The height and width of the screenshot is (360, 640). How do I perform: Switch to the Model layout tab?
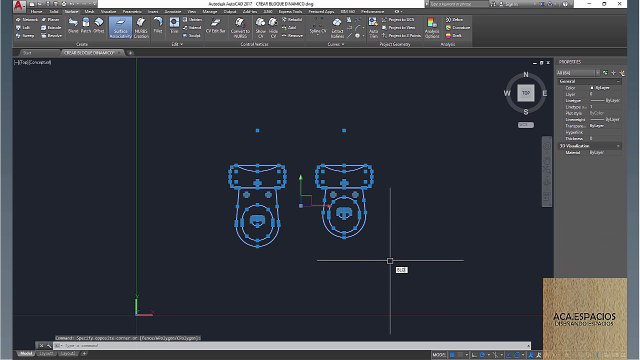pos(26,353)
